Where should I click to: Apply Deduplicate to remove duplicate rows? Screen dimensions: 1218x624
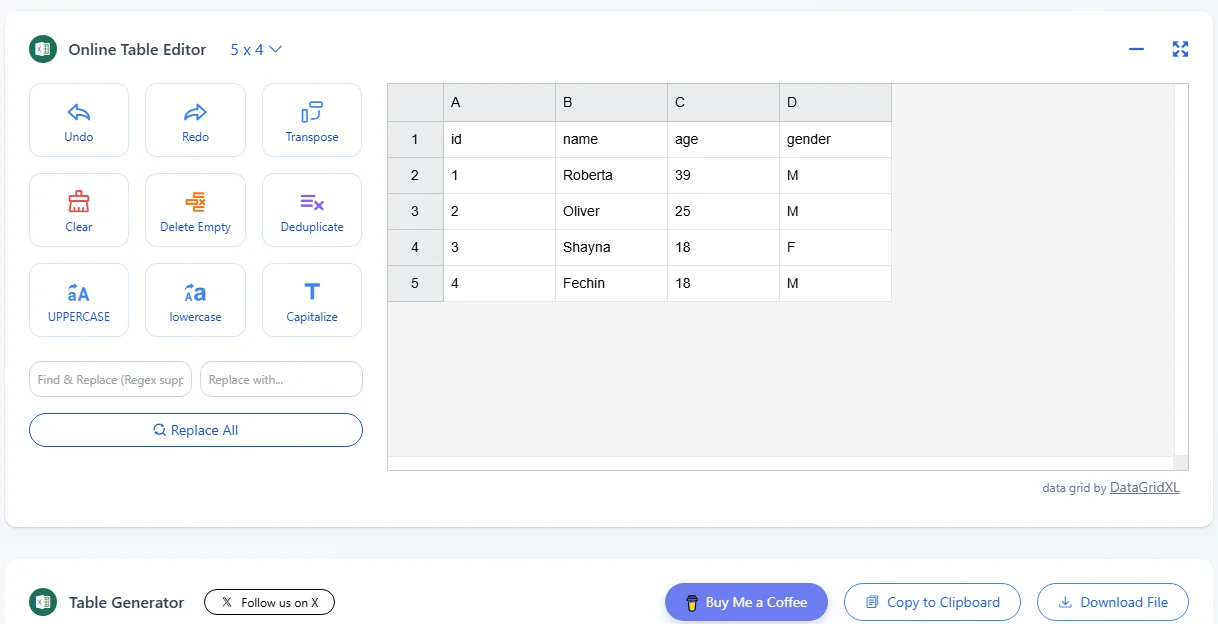point(311,209)
